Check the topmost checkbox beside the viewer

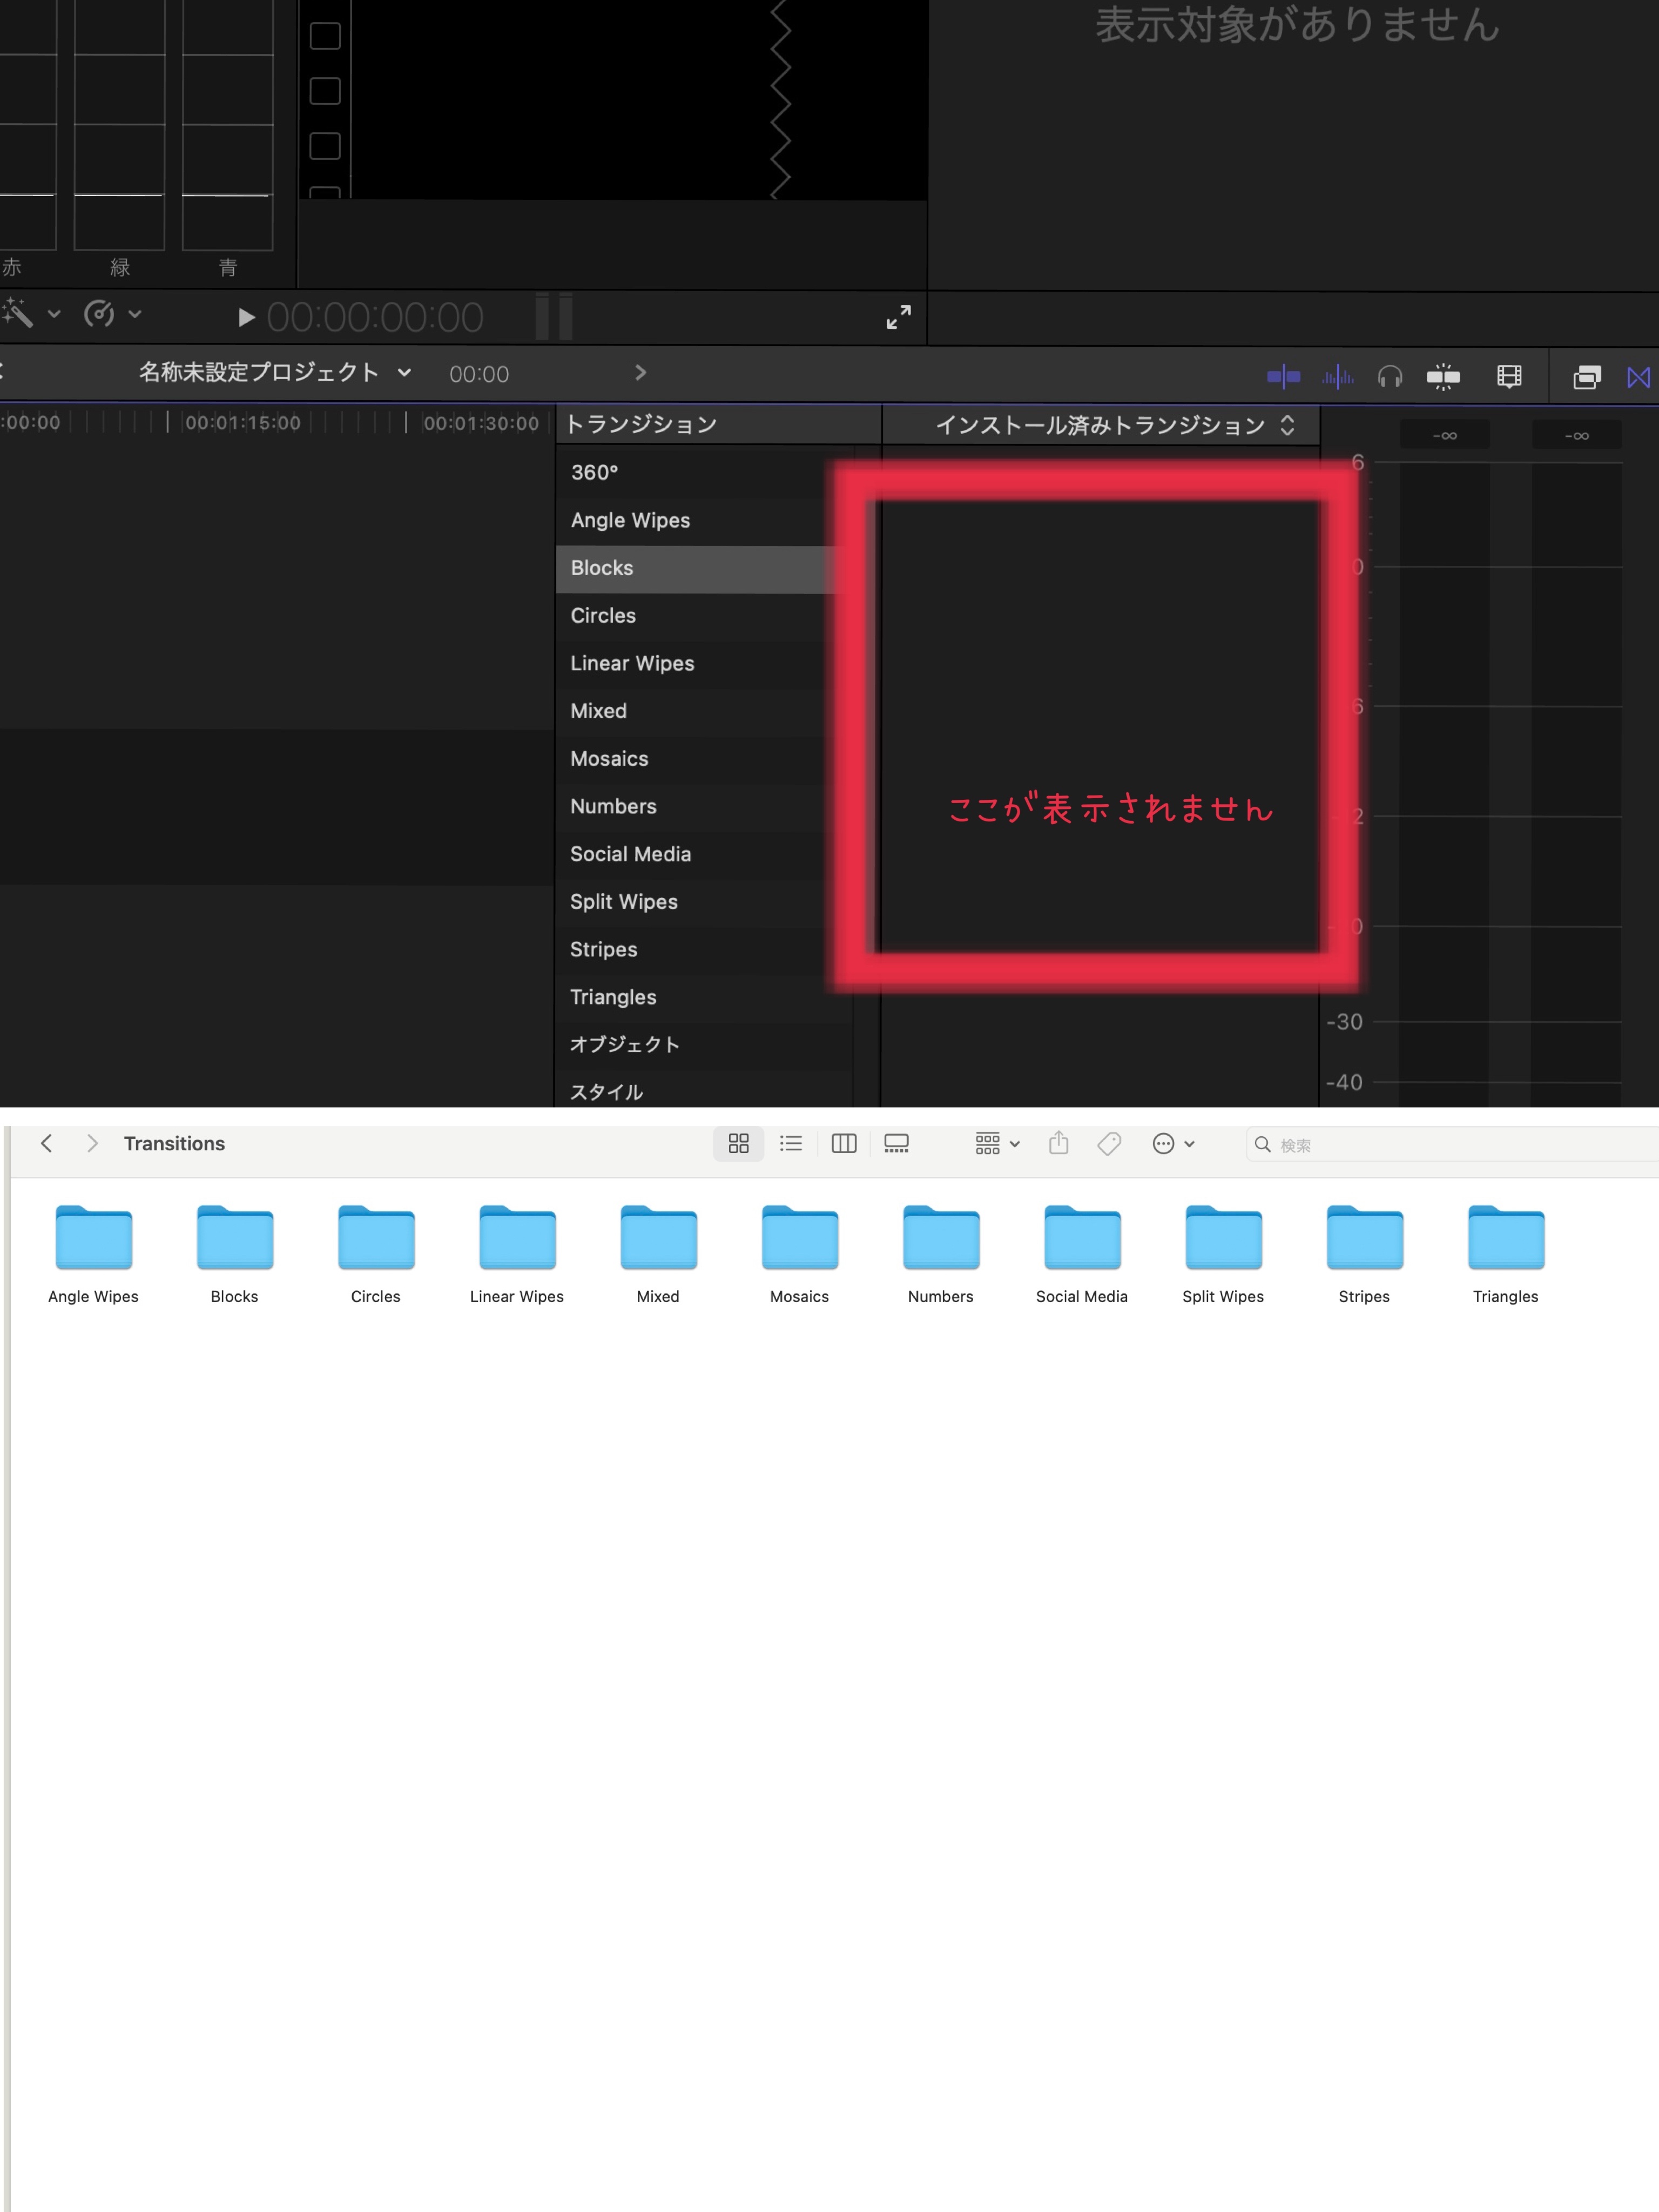tap(325, 36)
